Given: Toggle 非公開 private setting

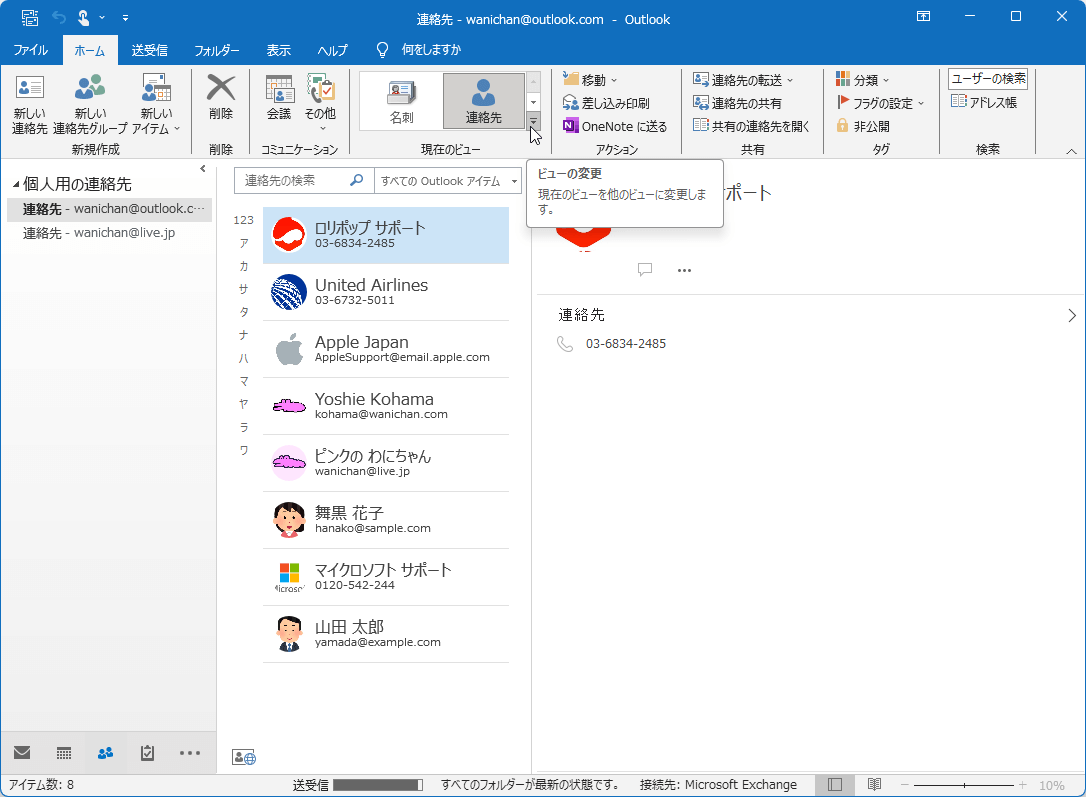Looking at the screenshot, I should pyautogui.click(x=863, y=126).
